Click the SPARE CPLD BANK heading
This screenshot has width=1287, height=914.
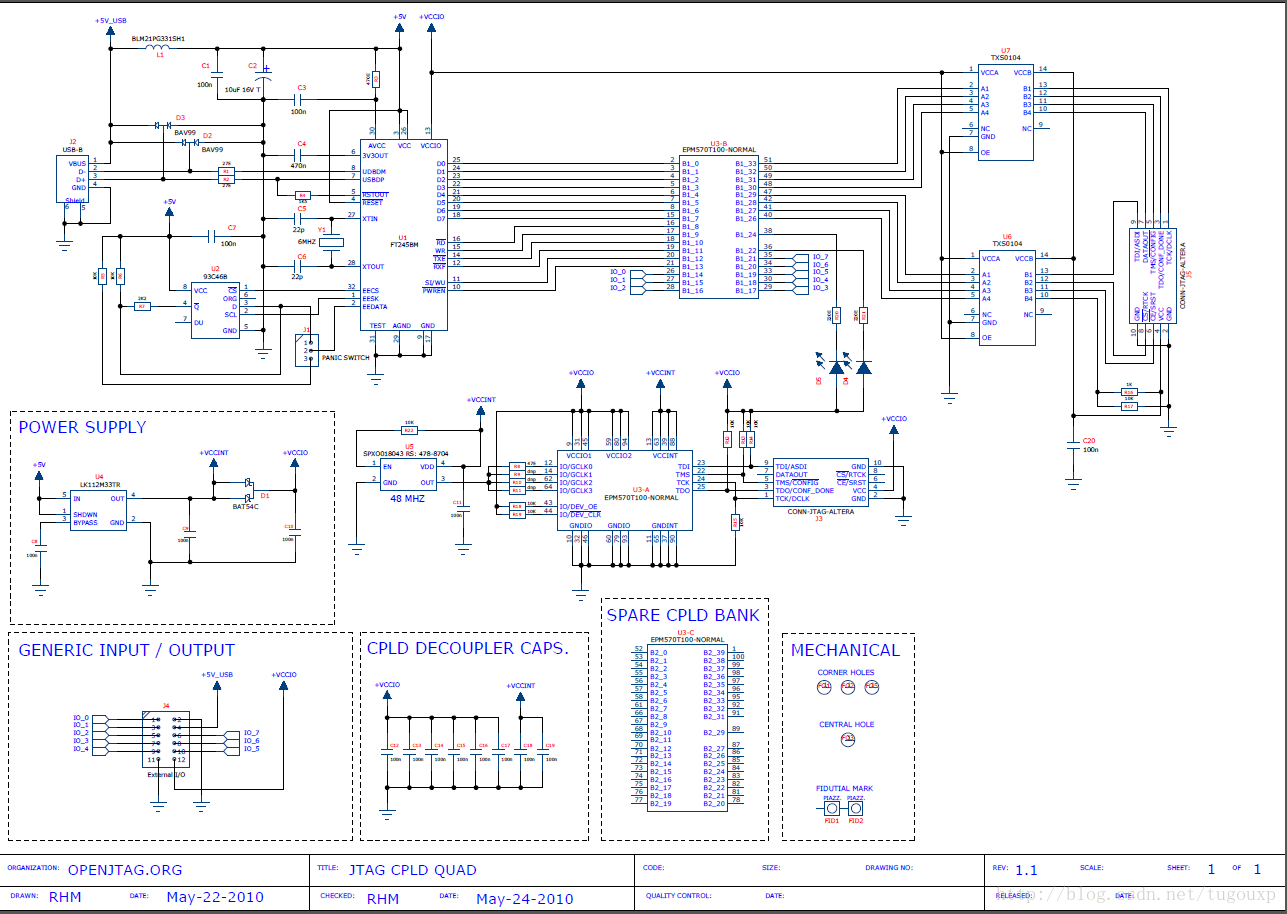point(683,615)
